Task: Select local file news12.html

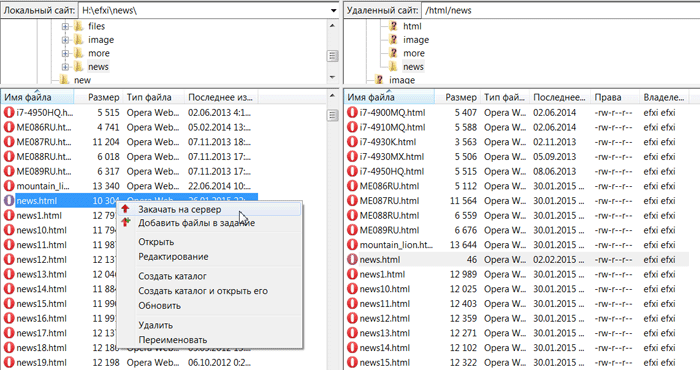Action: point(42,259)
